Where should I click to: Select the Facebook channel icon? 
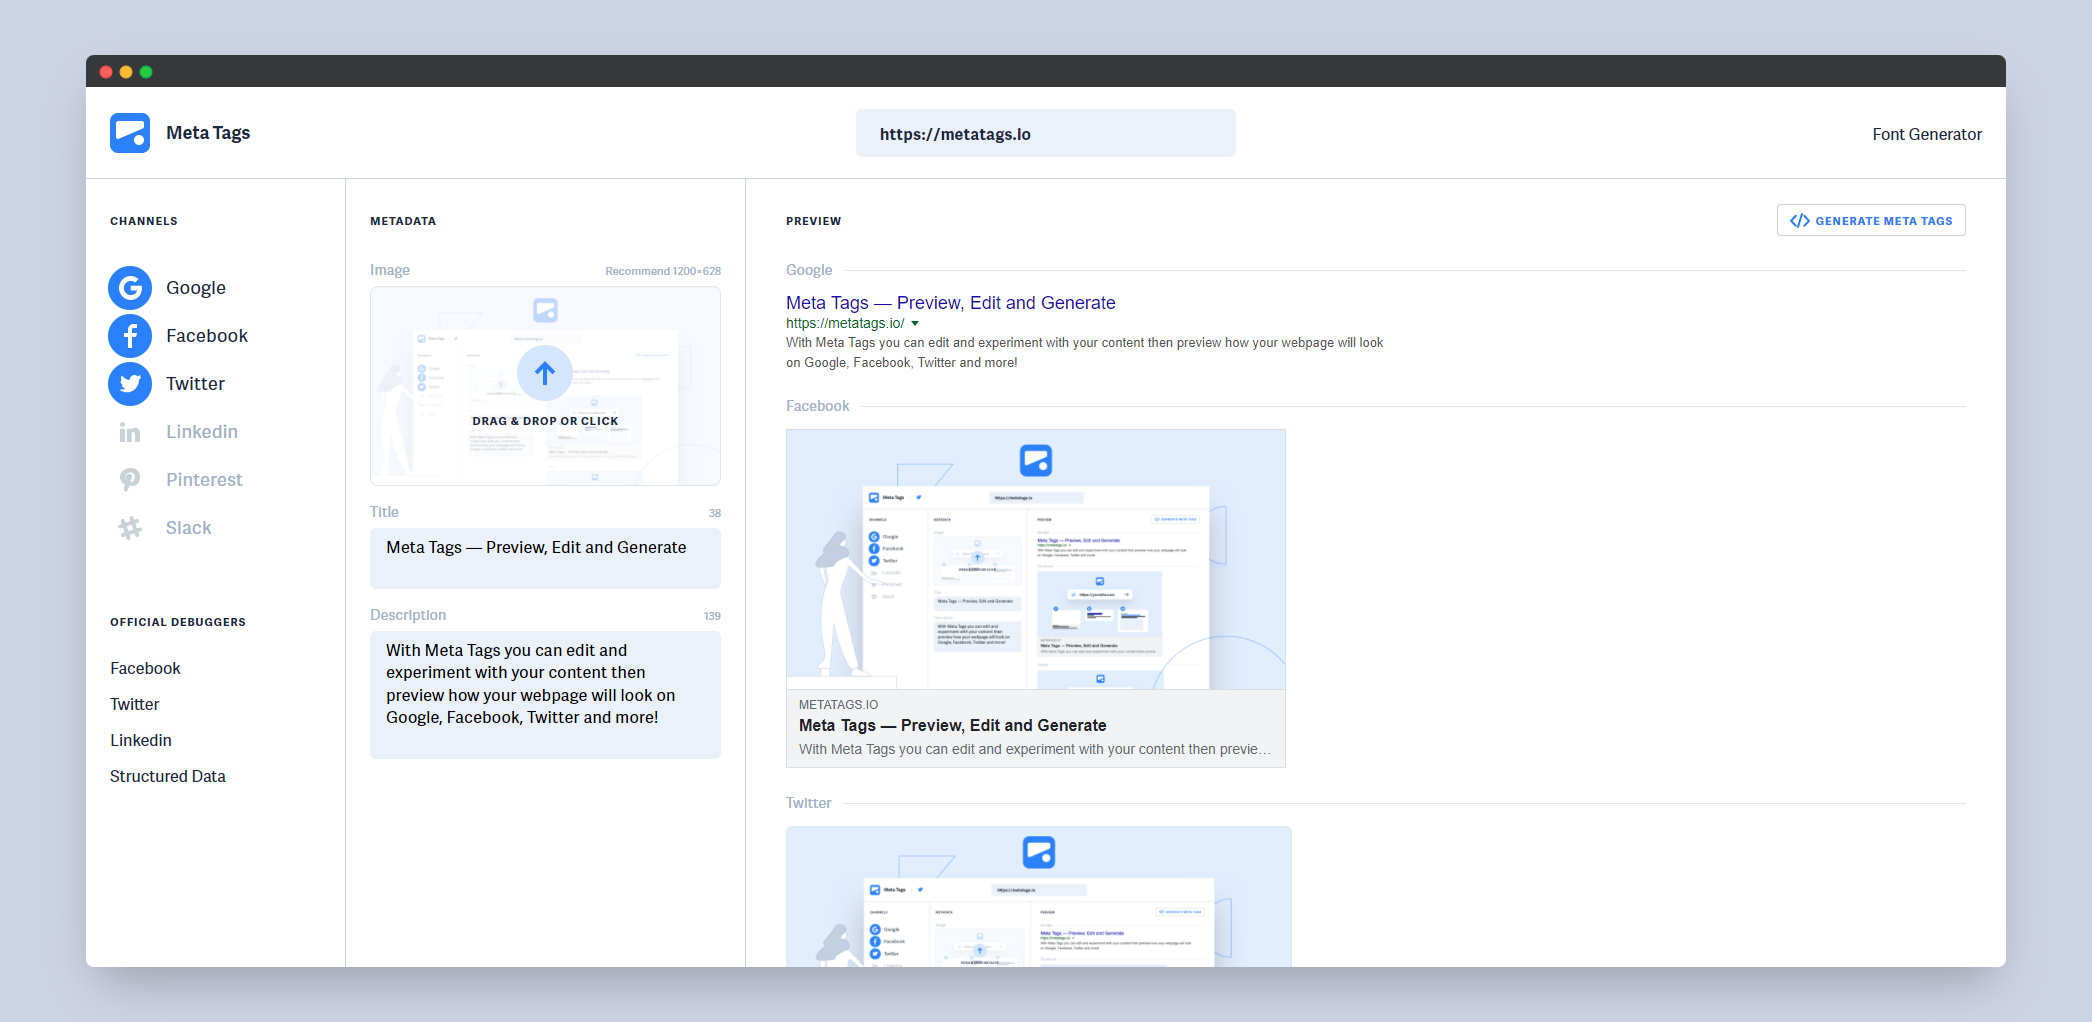[130, 335]
